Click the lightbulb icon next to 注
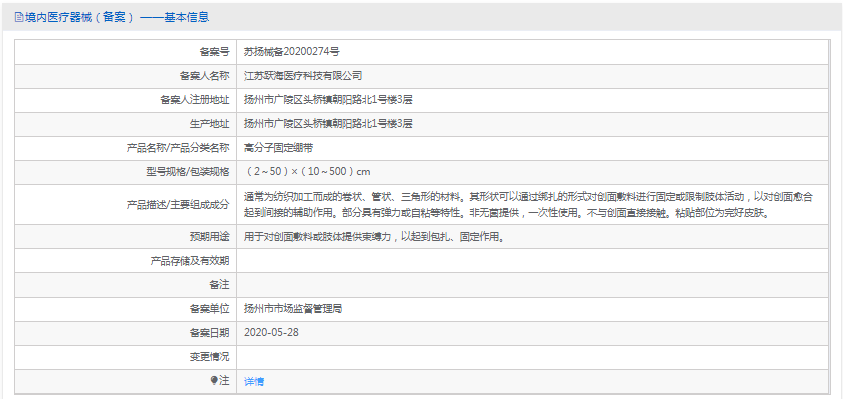The height and width of the screenshot is (399, 843). click(214, 381)
